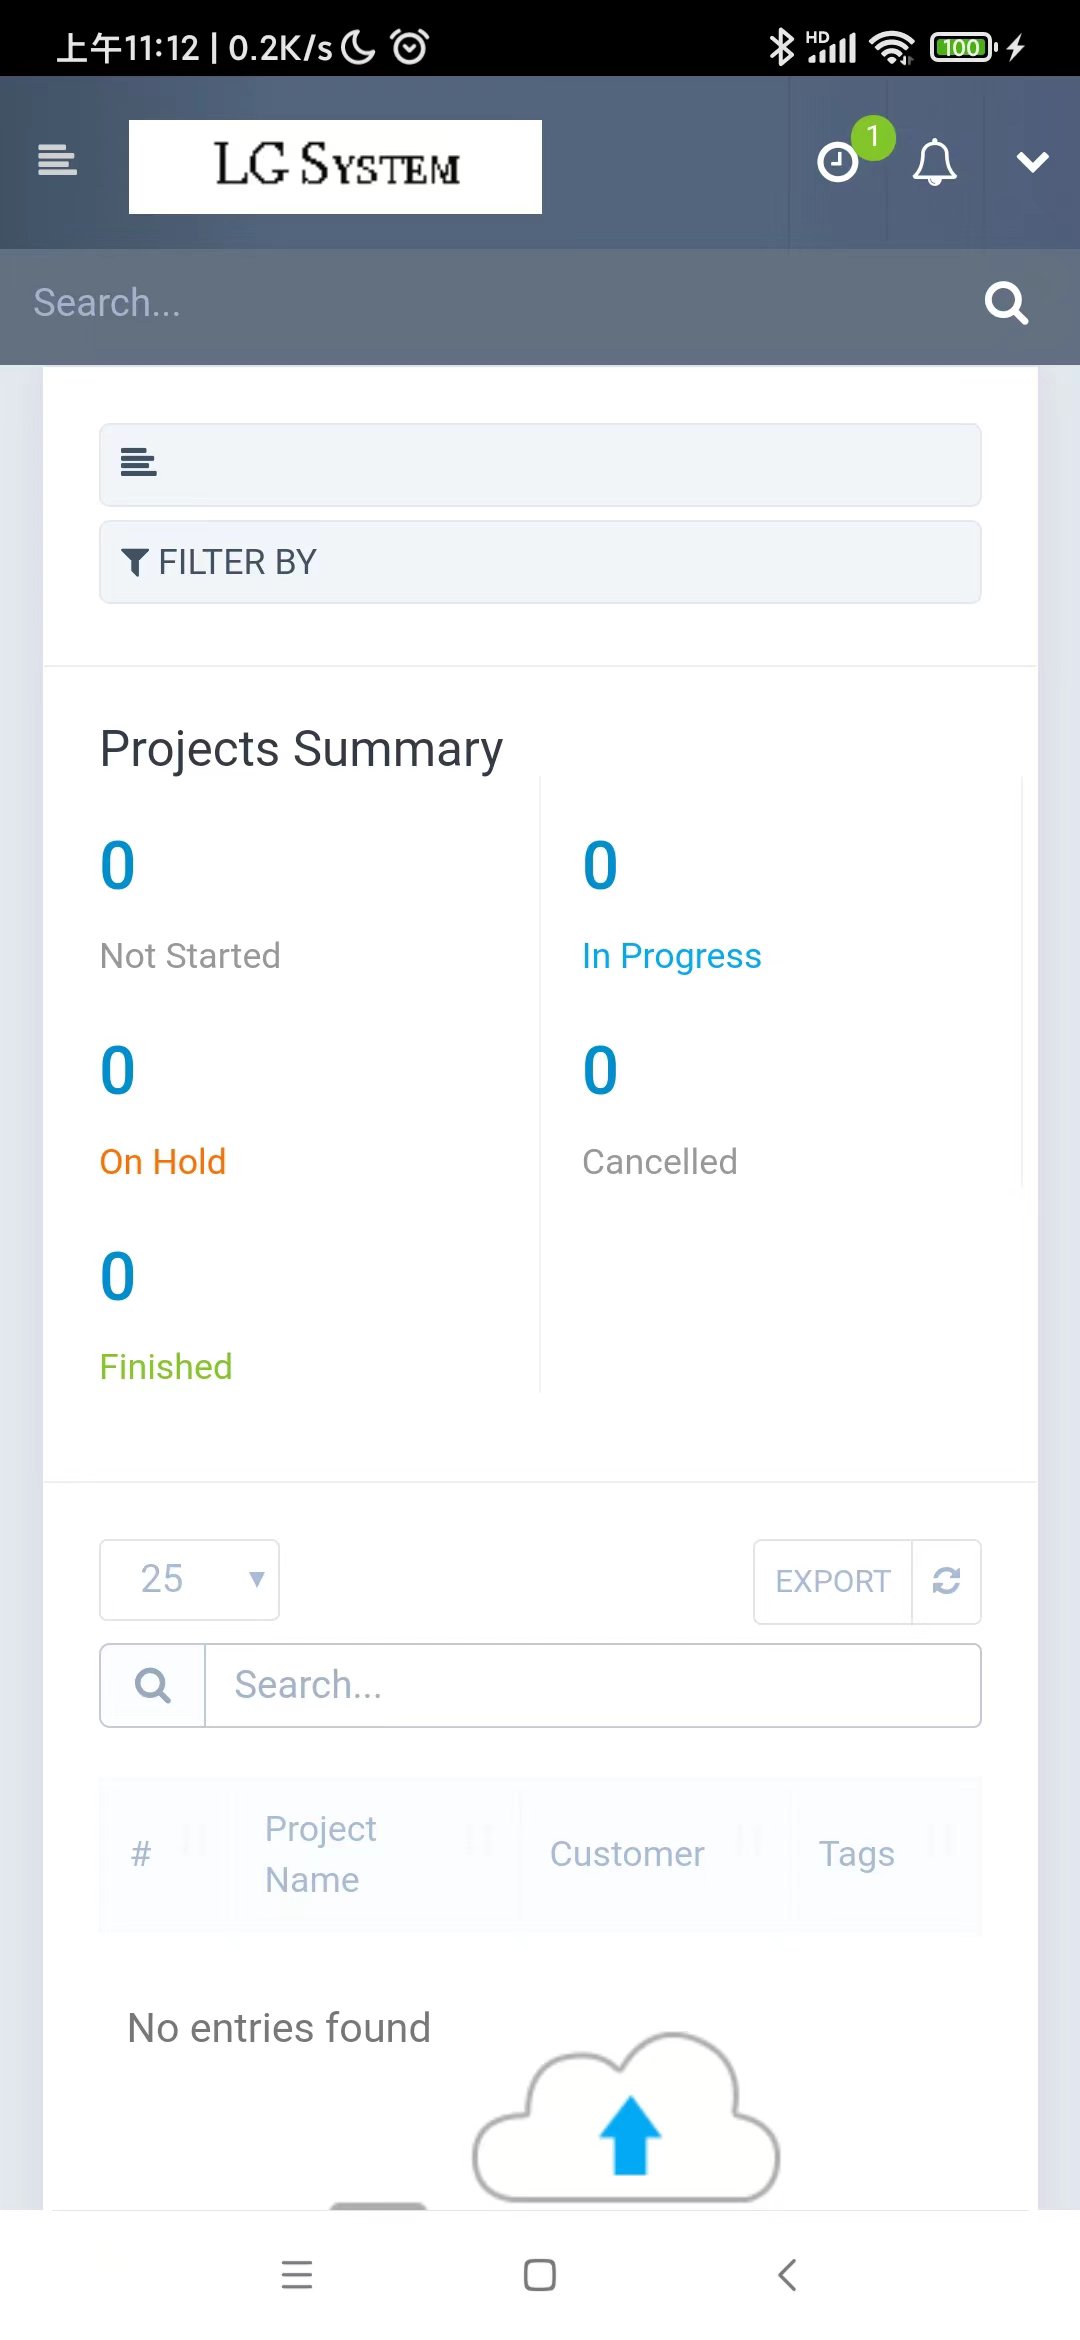The width and height of the screenshot is (1080, 2340).
Task: Expand the profile chevron menu
Action: pyautogui.click(x=1032, y=162)
